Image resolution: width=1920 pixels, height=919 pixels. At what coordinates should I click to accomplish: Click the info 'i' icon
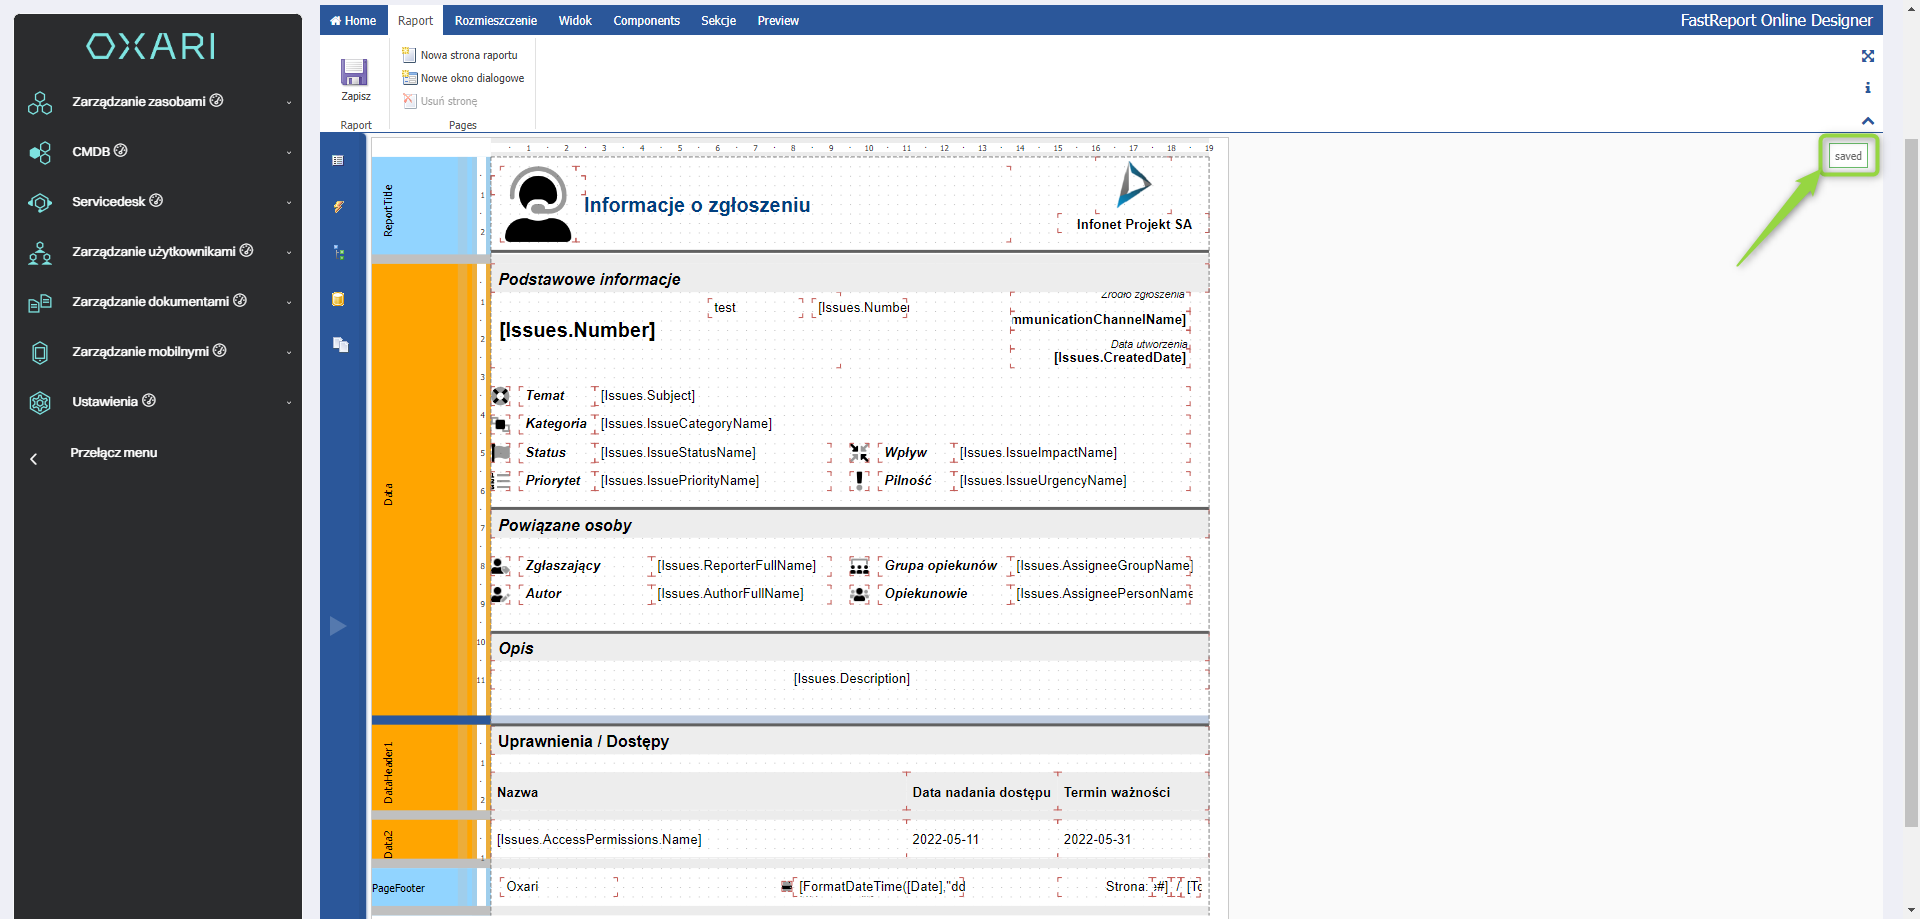coord(1867,88)
